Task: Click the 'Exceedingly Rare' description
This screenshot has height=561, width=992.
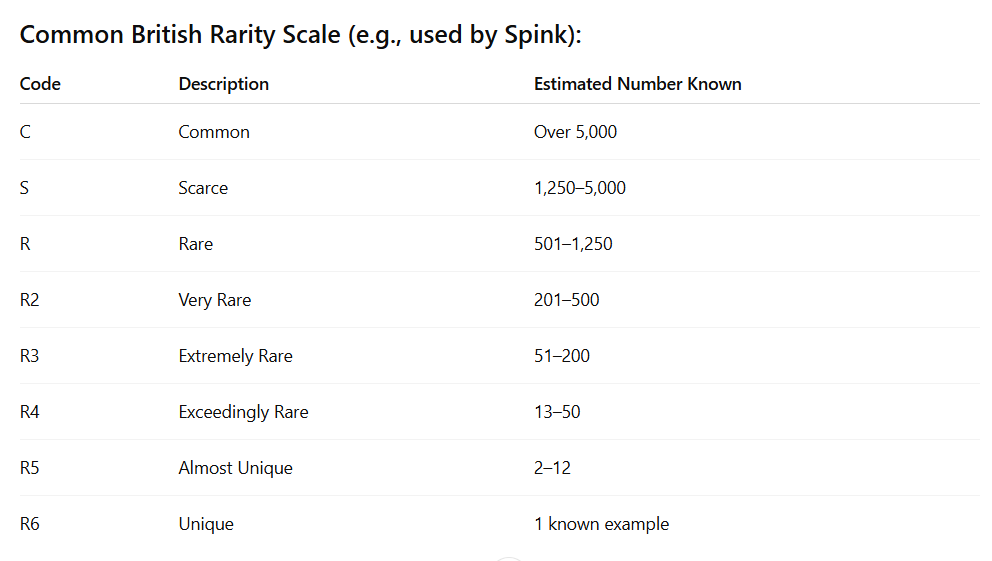Action: pyautogui.click(x=244, y=412)
